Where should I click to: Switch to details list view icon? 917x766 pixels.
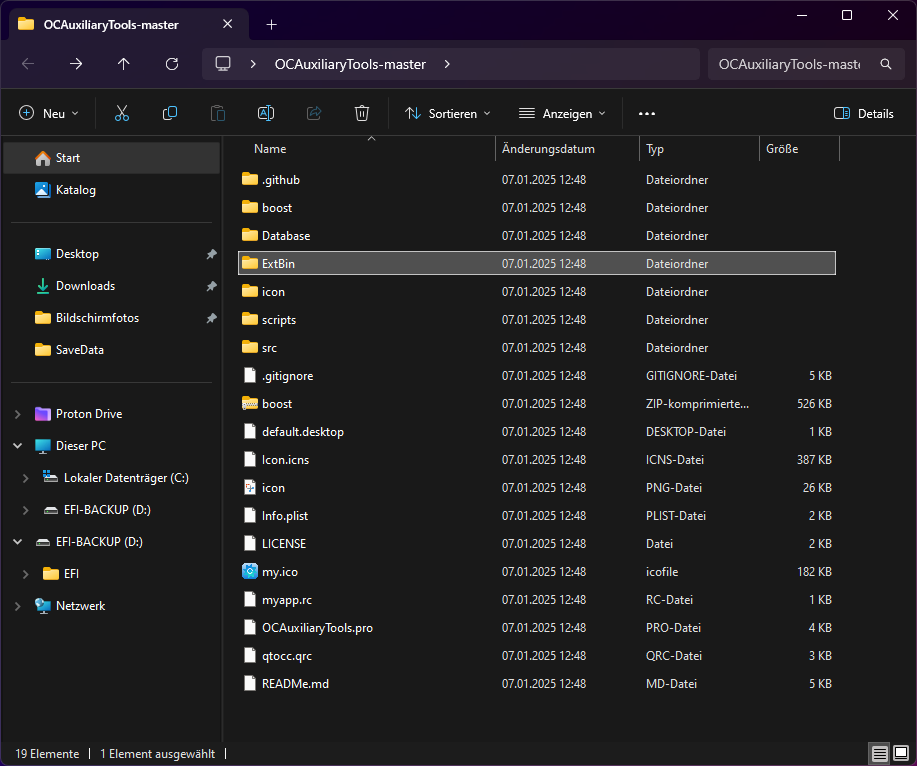coord(879,753)
